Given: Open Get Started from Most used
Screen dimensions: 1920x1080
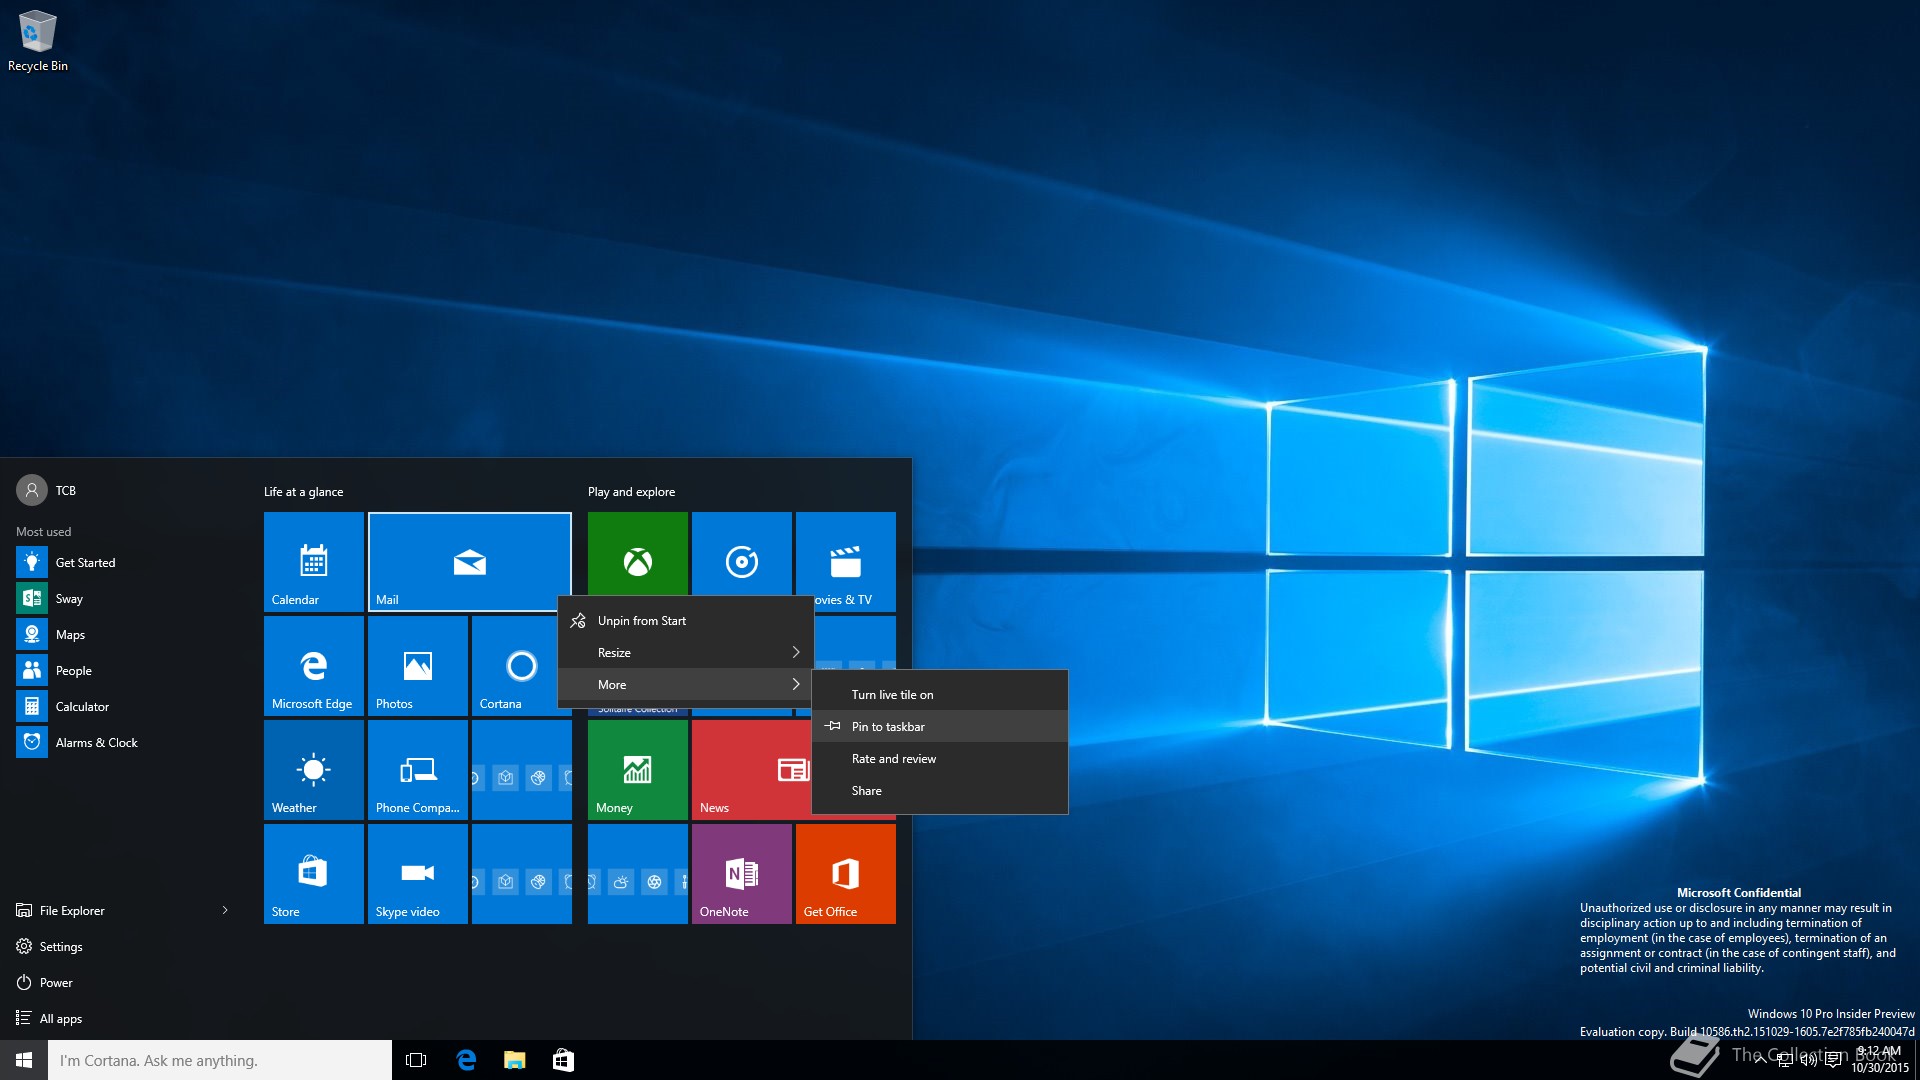Looking at the screenshot, I should click(124, 563).
